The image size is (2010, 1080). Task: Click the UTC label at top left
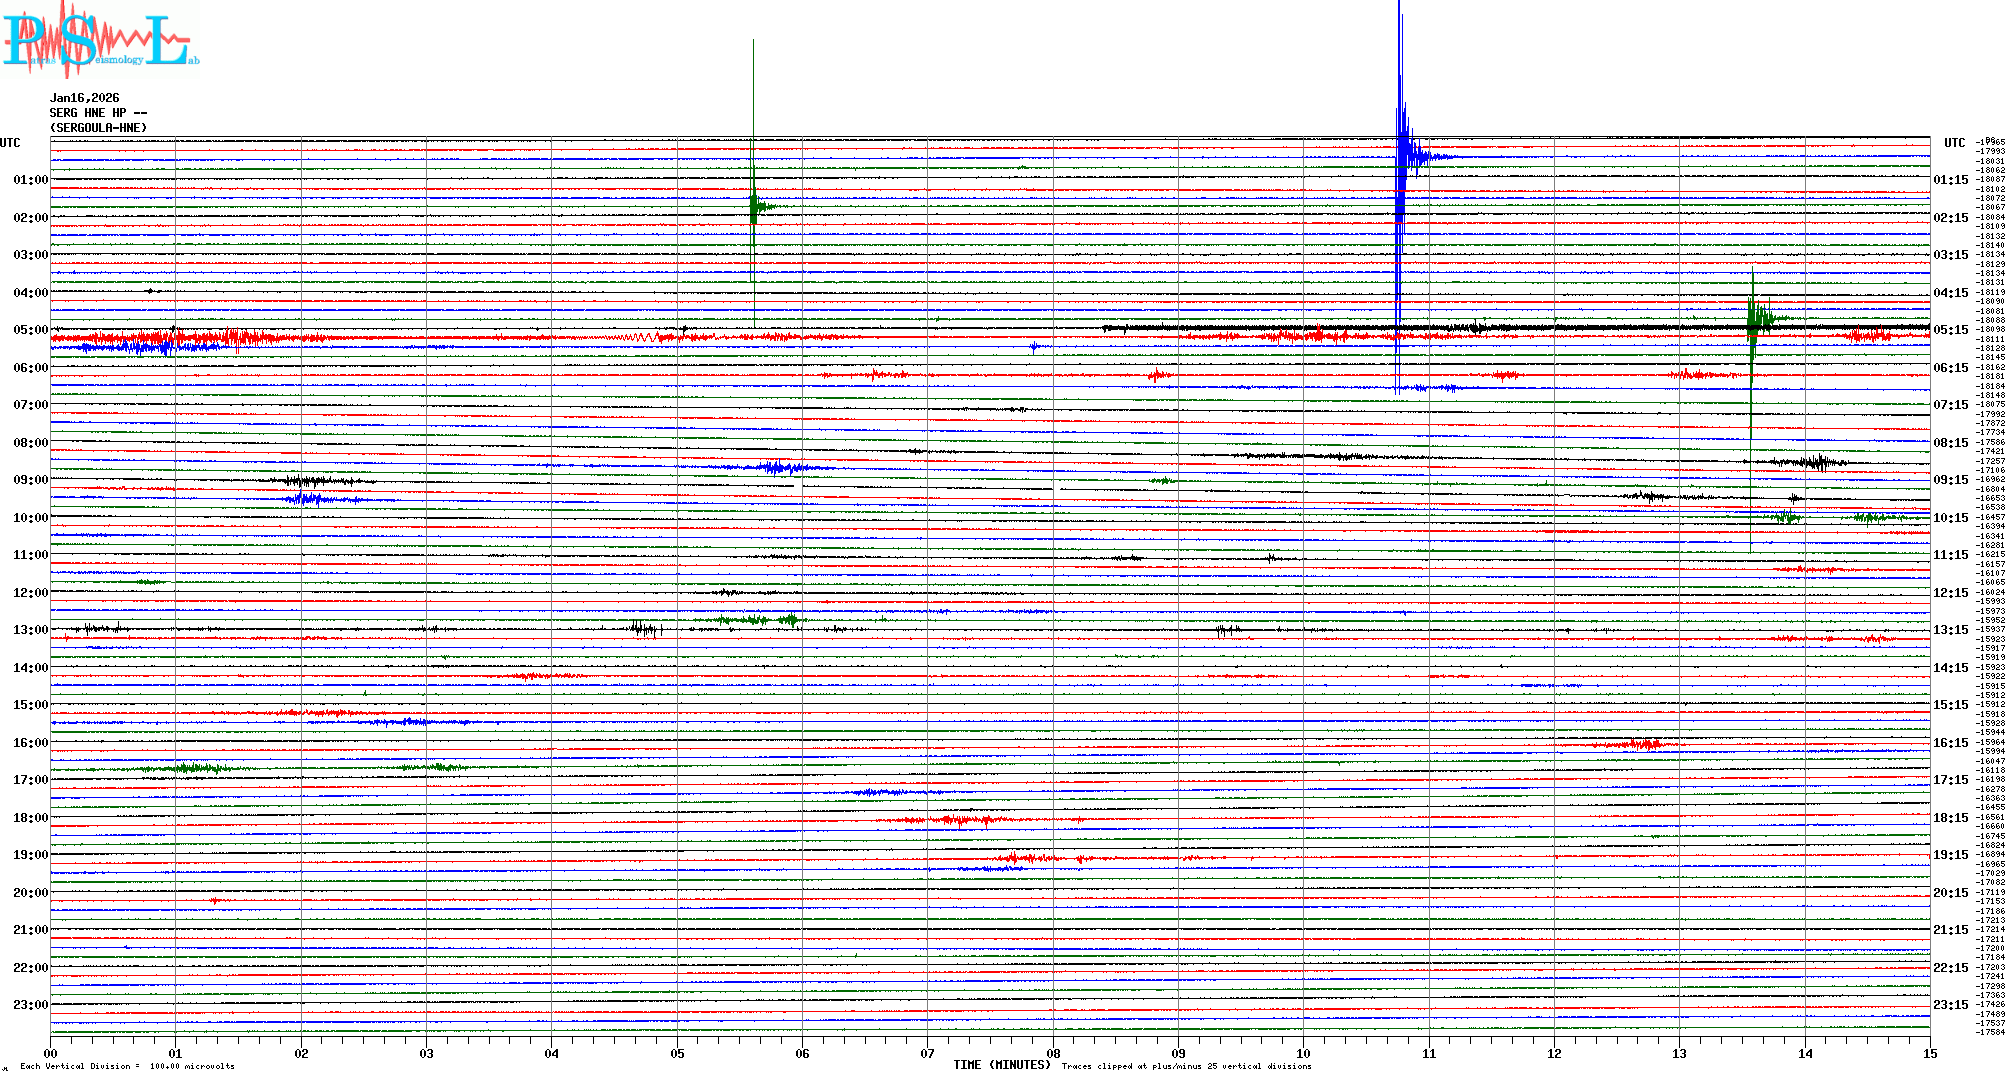coord(10,143)
